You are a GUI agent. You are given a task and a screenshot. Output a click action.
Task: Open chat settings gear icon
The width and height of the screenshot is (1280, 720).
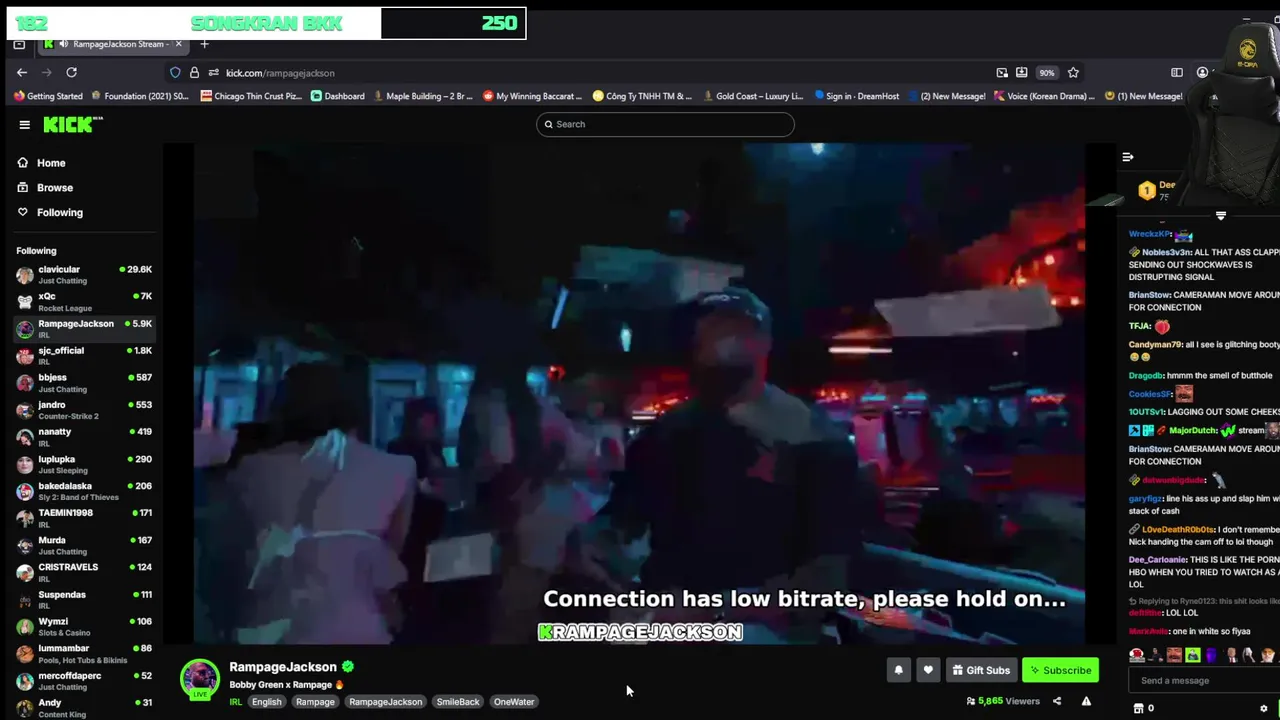click(x=1264, y=709)
